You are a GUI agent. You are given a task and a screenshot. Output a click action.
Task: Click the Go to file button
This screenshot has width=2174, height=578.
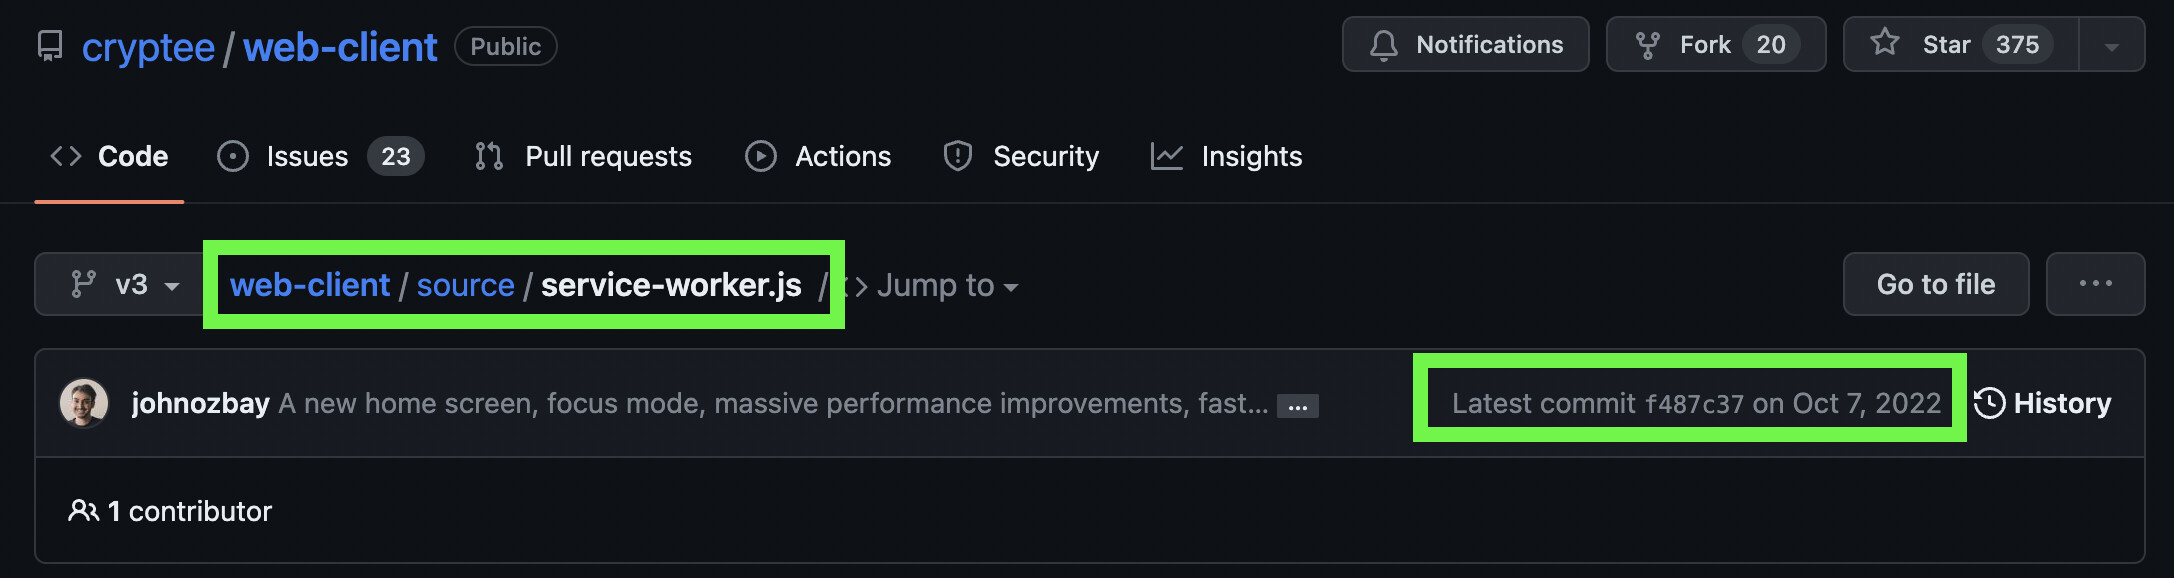coord(1935,285)
